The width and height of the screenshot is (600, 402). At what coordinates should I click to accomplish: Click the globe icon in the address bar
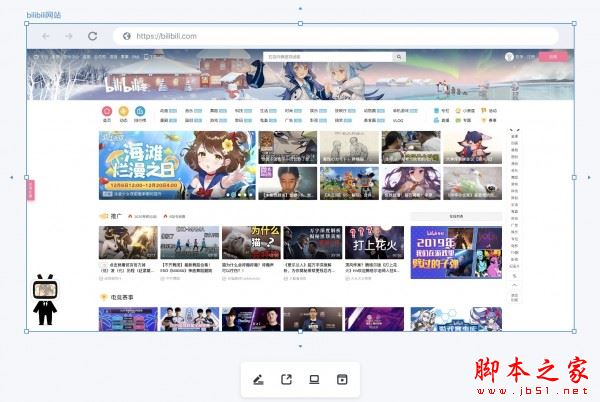click(127, 36)
